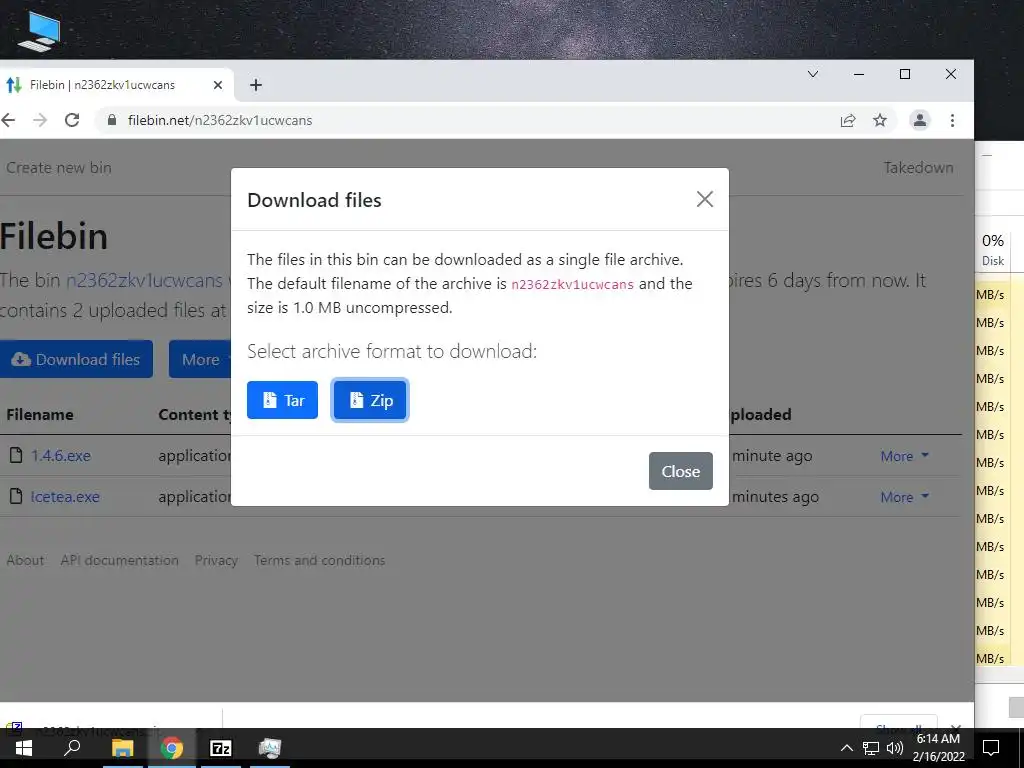The width and height of the screenshot is (1024, 768).
Task: Open the 1.4.6.exe file link
Action: click(61, 456)
